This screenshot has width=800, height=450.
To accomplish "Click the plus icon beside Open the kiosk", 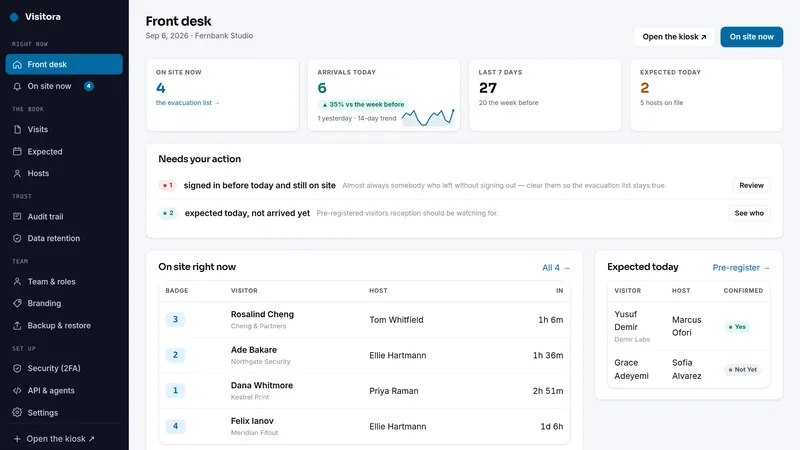I will point(17,439).
